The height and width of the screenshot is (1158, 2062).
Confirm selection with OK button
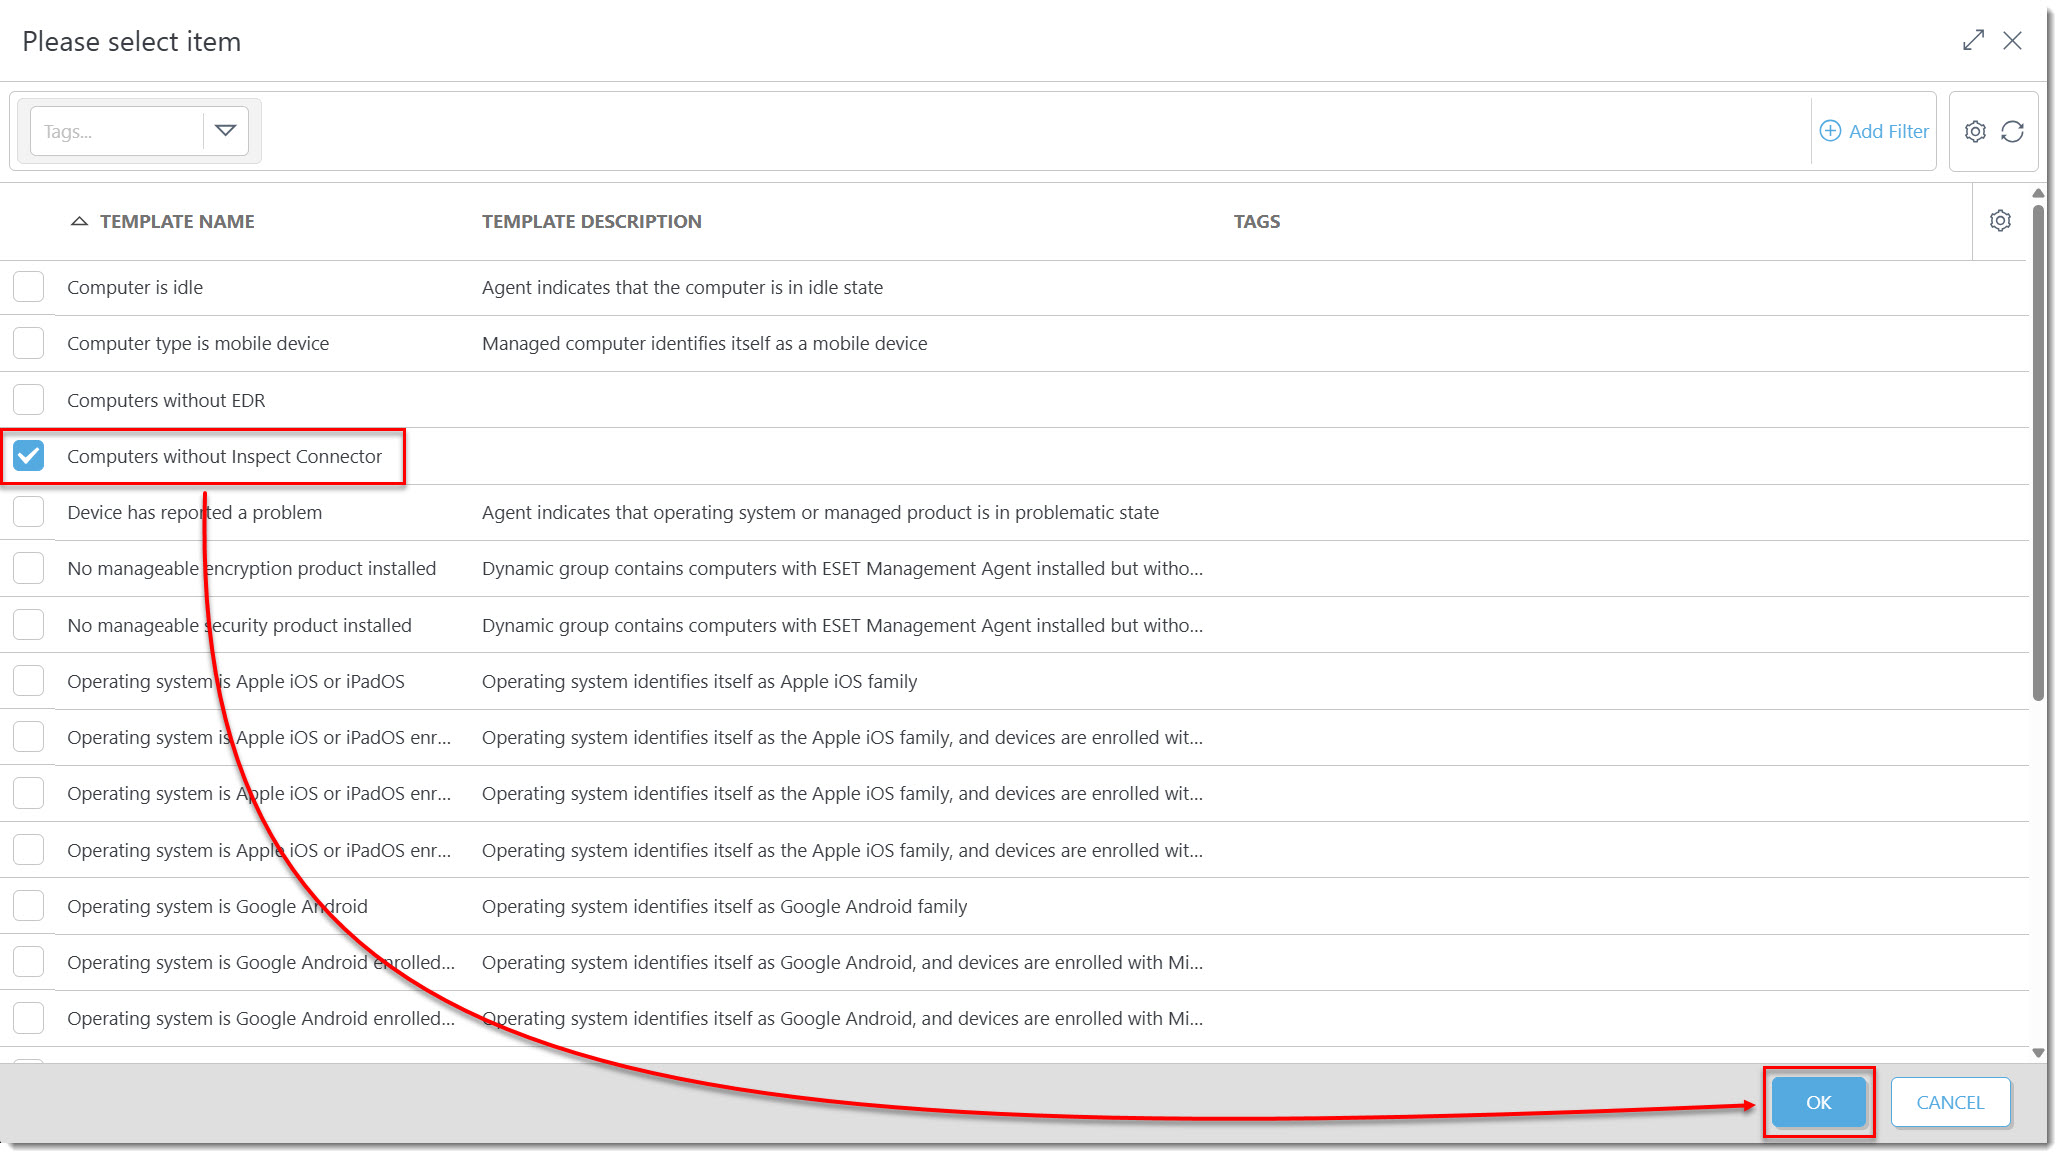point(1818,1102)
